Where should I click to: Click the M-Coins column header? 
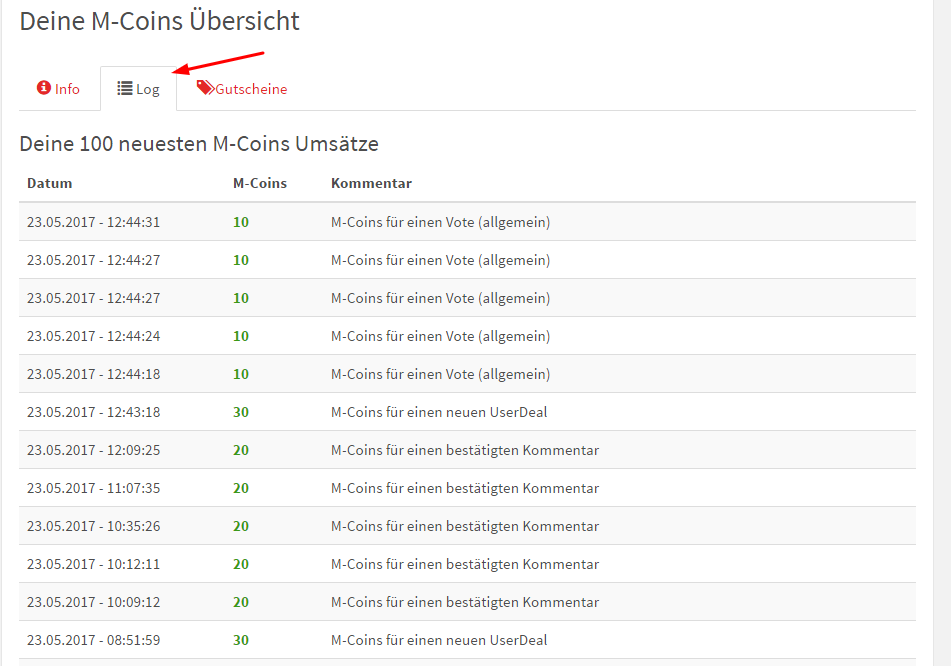(259, 183)
